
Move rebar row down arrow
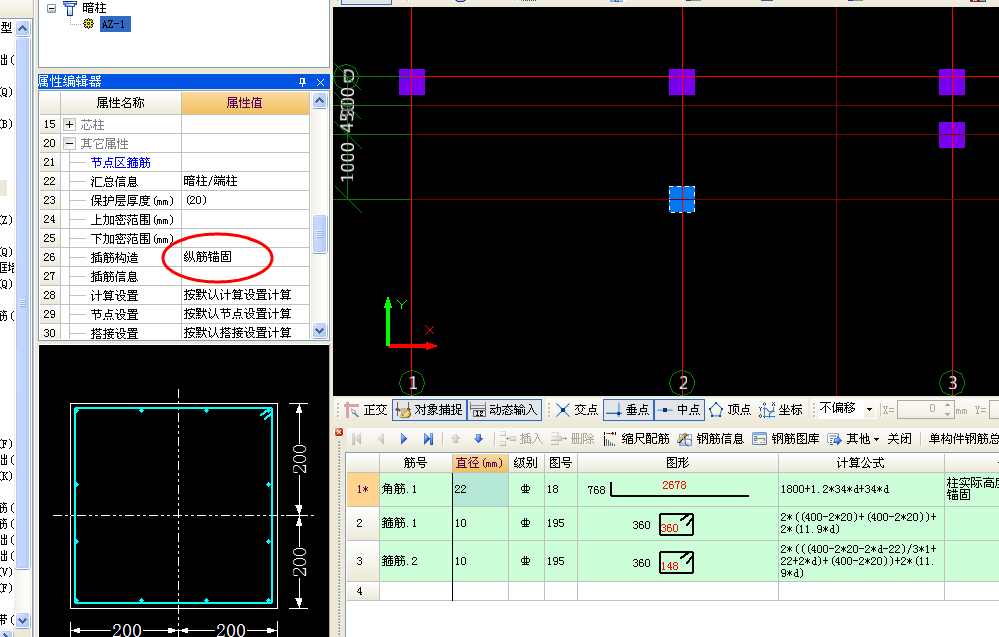(478, 439)
